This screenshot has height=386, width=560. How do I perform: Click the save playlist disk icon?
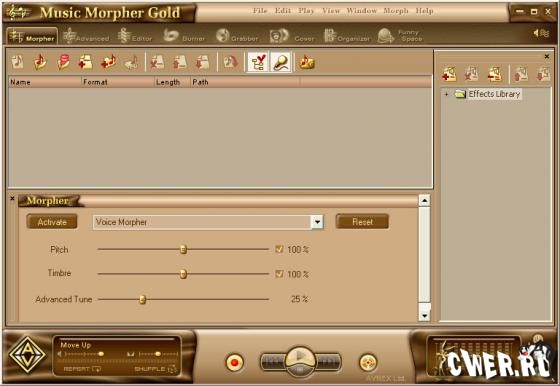pos(63,62)
